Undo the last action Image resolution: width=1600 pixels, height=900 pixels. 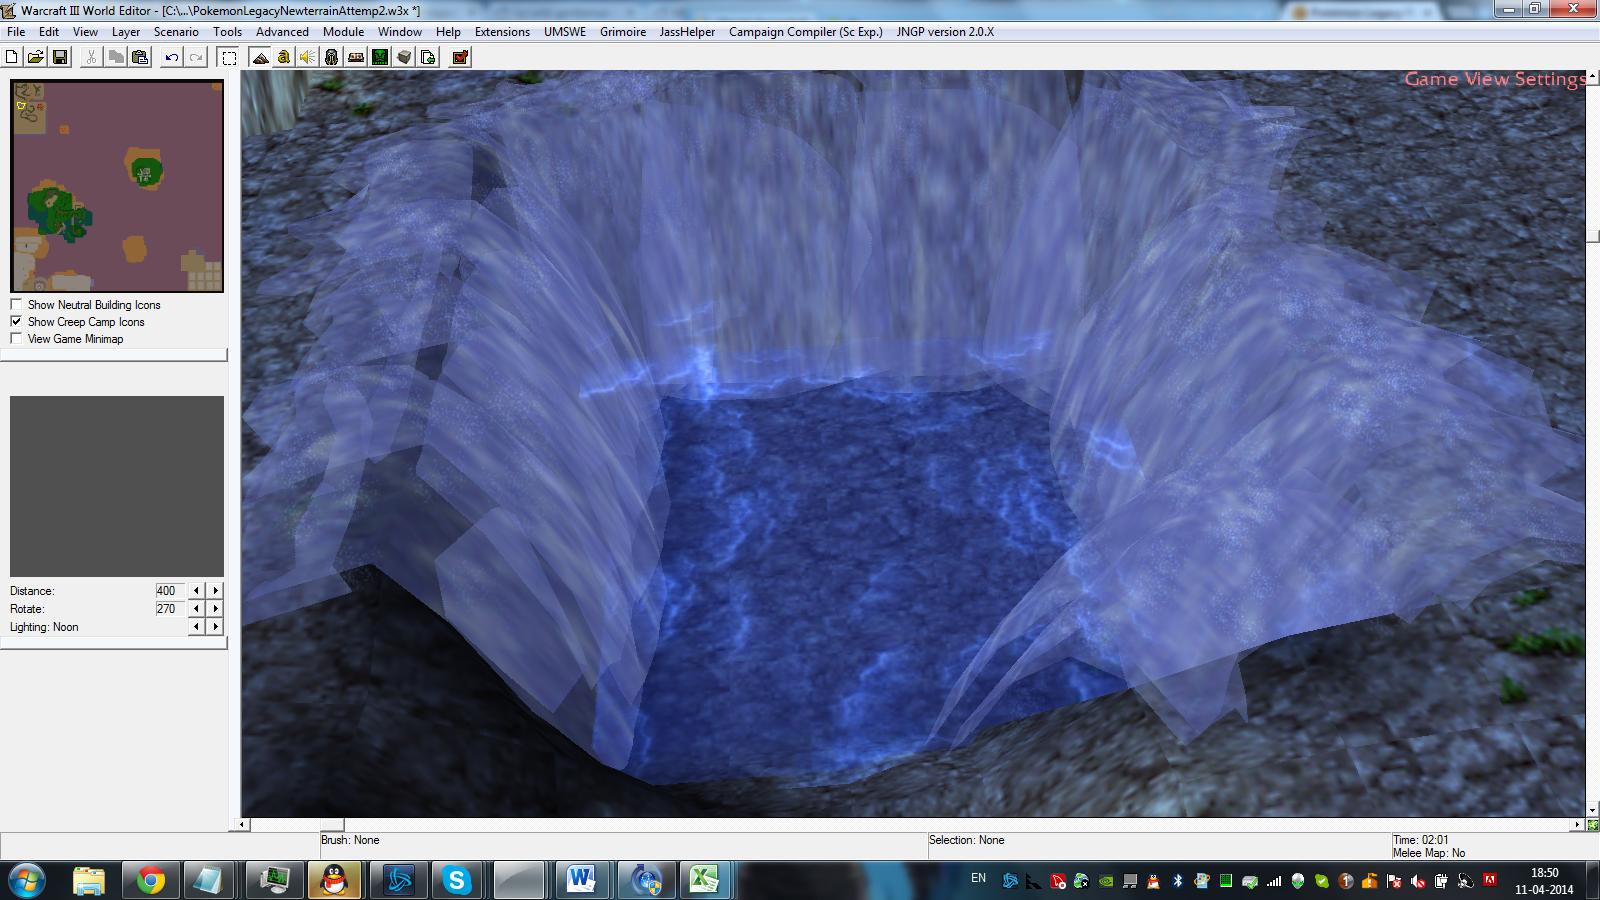(172, 58)
